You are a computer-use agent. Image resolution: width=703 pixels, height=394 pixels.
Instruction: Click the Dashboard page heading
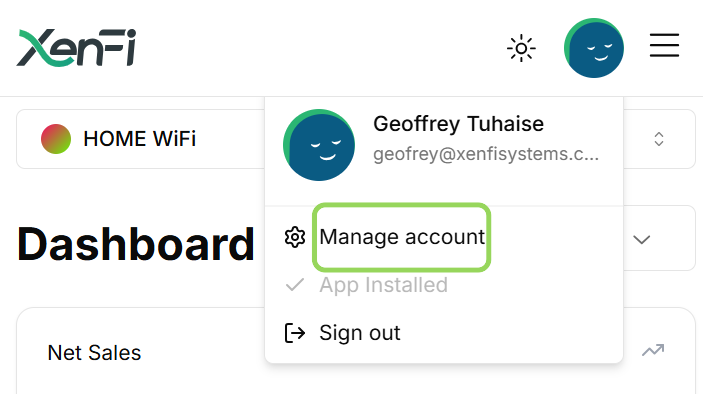[136, 244]
